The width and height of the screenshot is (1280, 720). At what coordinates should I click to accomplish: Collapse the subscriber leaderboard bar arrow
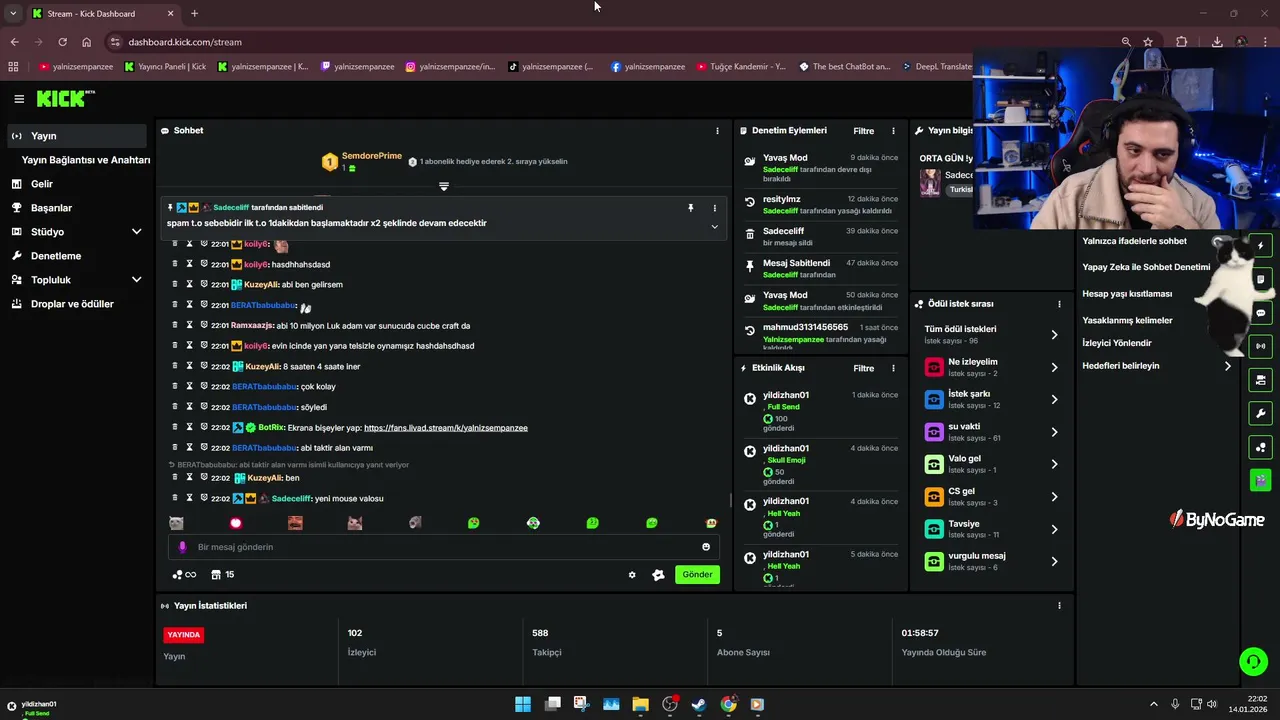click(x=444, y=187)
